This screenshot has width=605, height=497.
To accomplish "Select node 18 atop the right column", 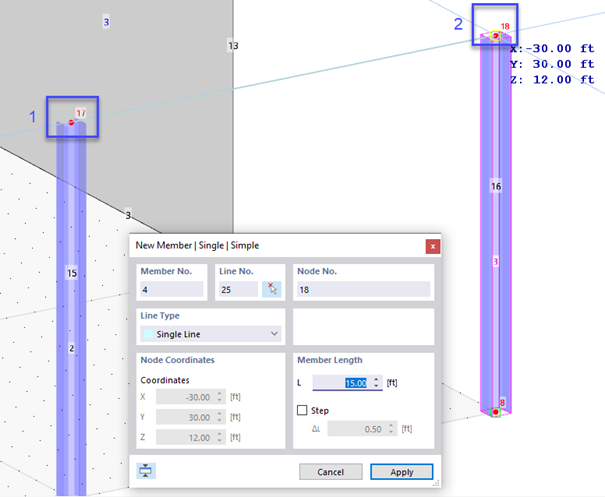I will tap(496, 36).
